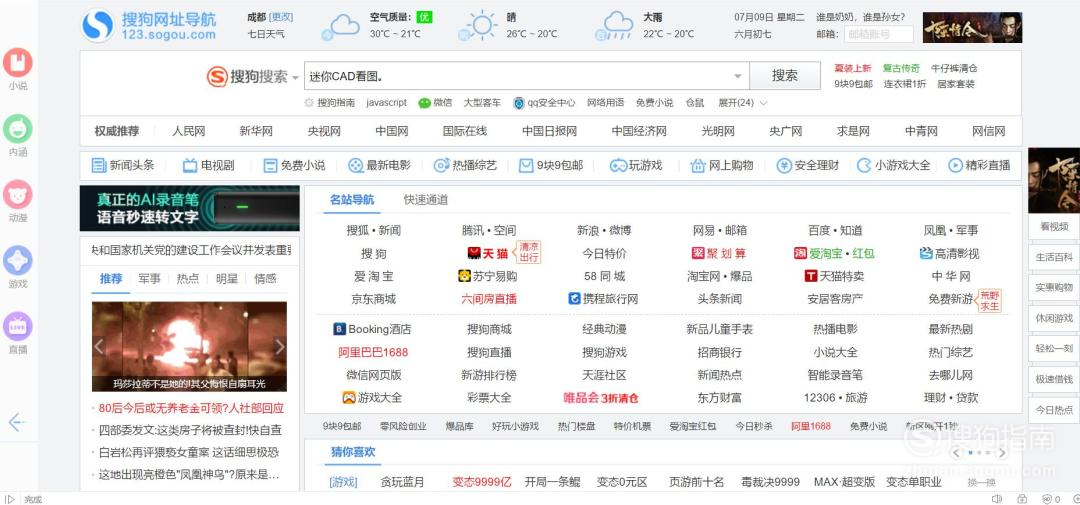Open the 阿里巴巴1688 link
Image resolution: width=1080 pixels, height=505 pixels.
point(373,352)
